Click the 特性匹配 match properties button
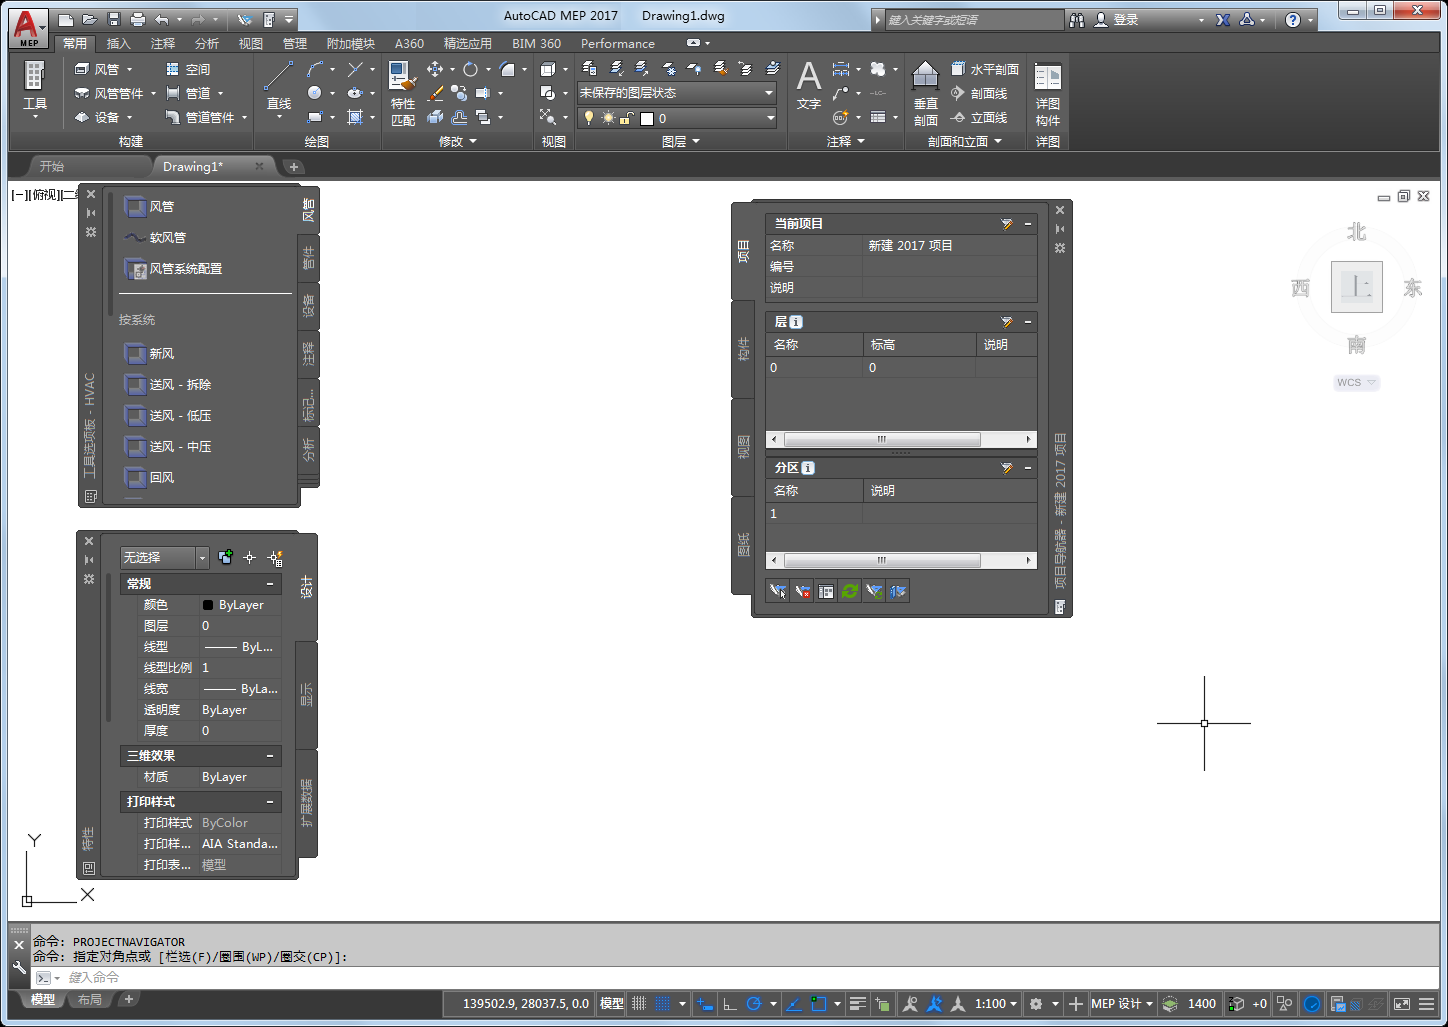 [x=403, y=93]
